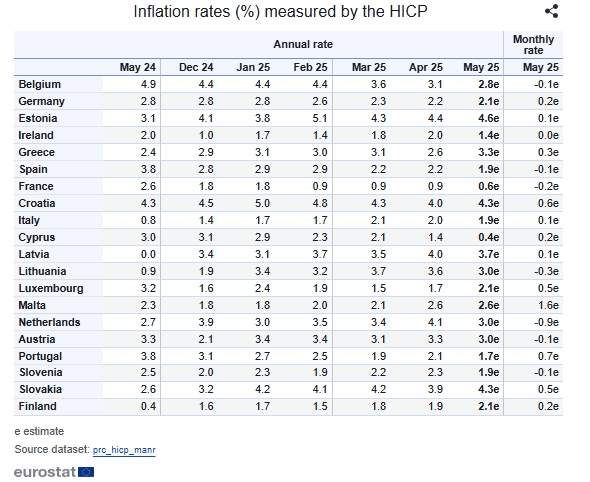590x482 pixels.
Task: Click the share icon at top right
Action: coord(552,11)
